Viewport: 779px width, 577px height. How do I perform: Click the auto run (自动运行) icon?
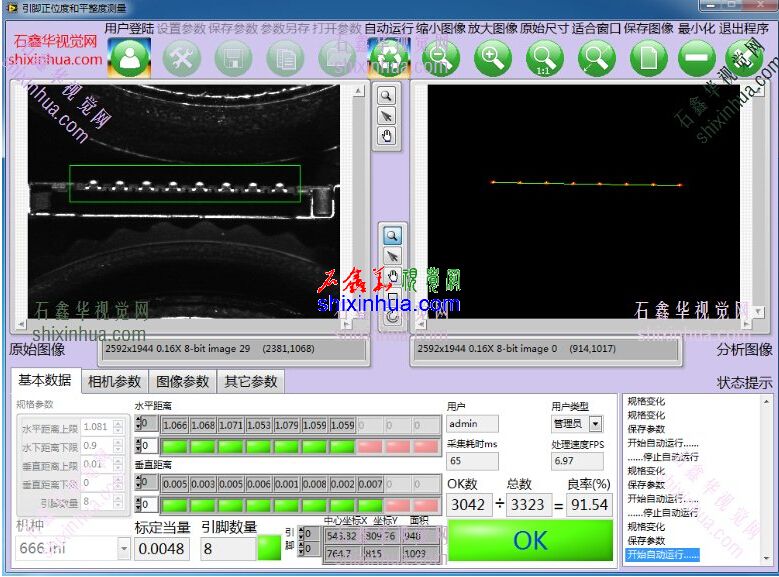click(387, 57)
